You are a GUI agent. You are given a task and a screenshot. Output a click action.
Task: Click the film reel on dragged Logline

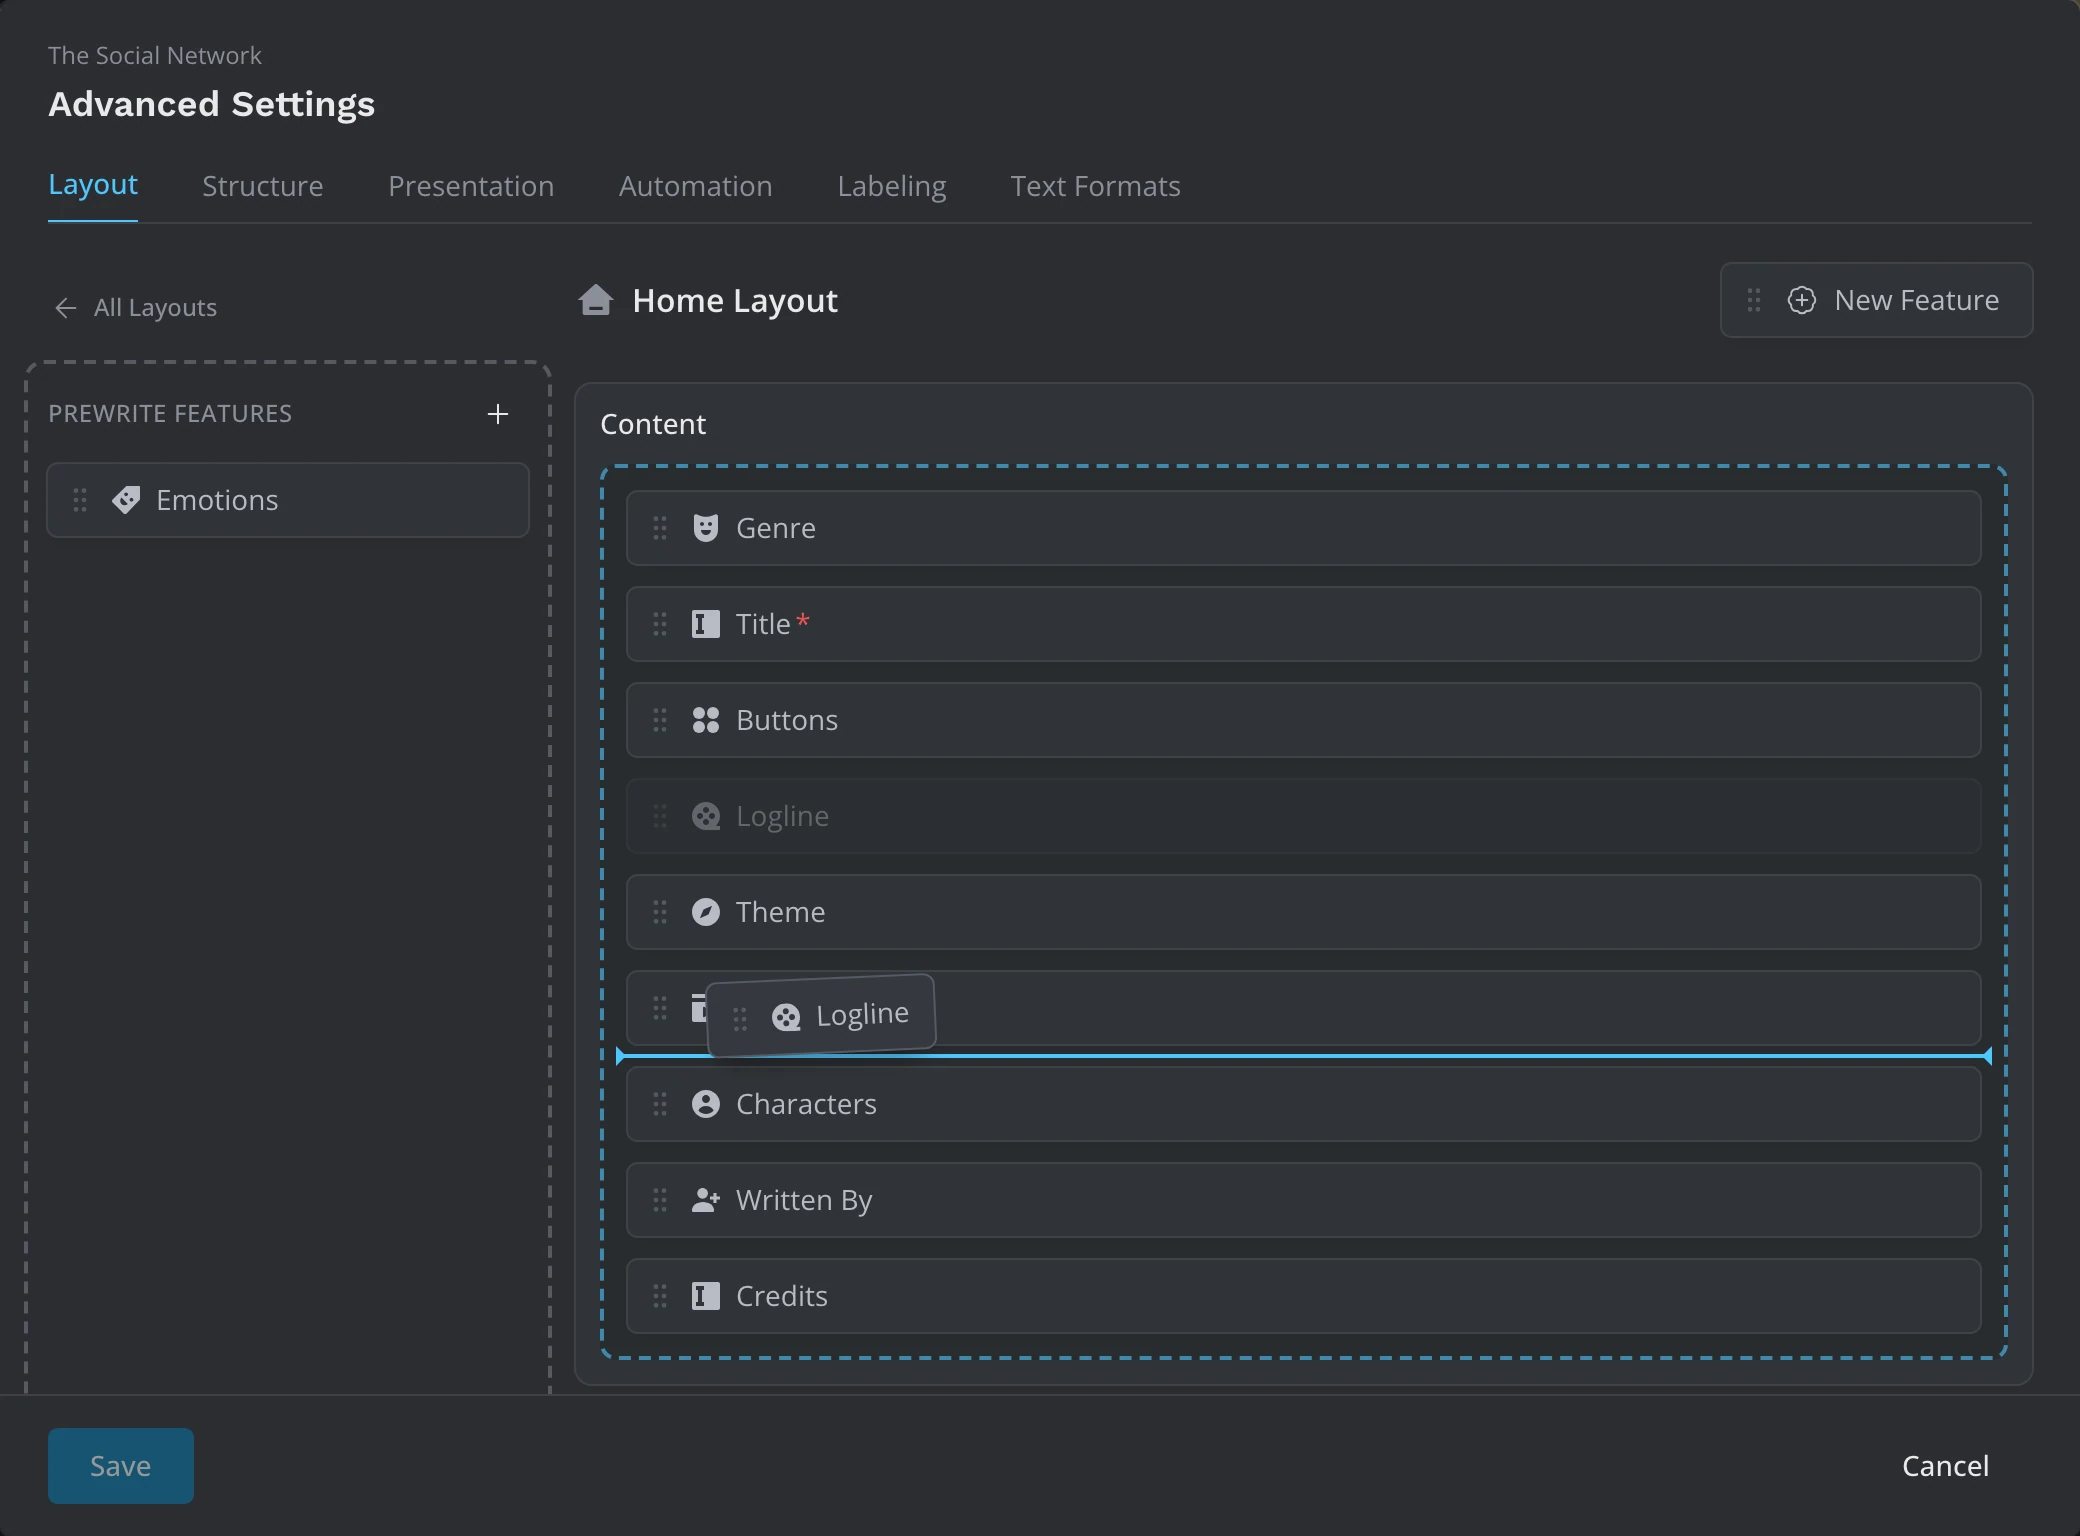click(x=786, y=1018)
